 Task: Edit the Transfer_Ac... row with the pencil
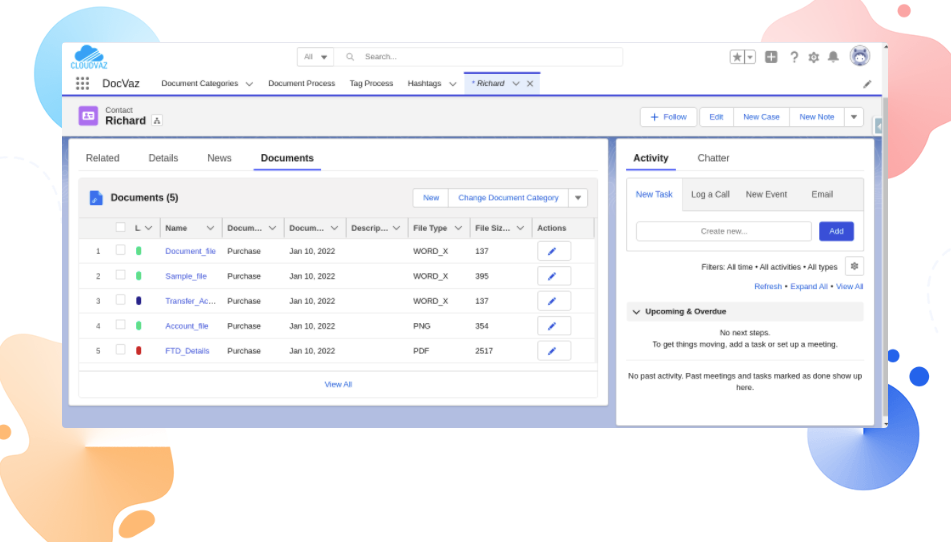pos(554,301)
